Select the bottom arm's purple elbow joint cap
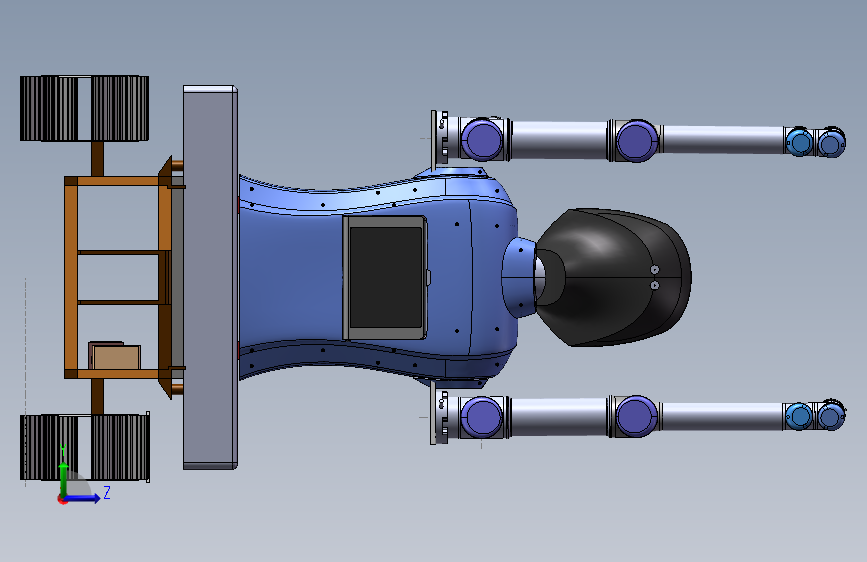The height and width of the screenshot is (562, 867). click(x=636, y=416)
